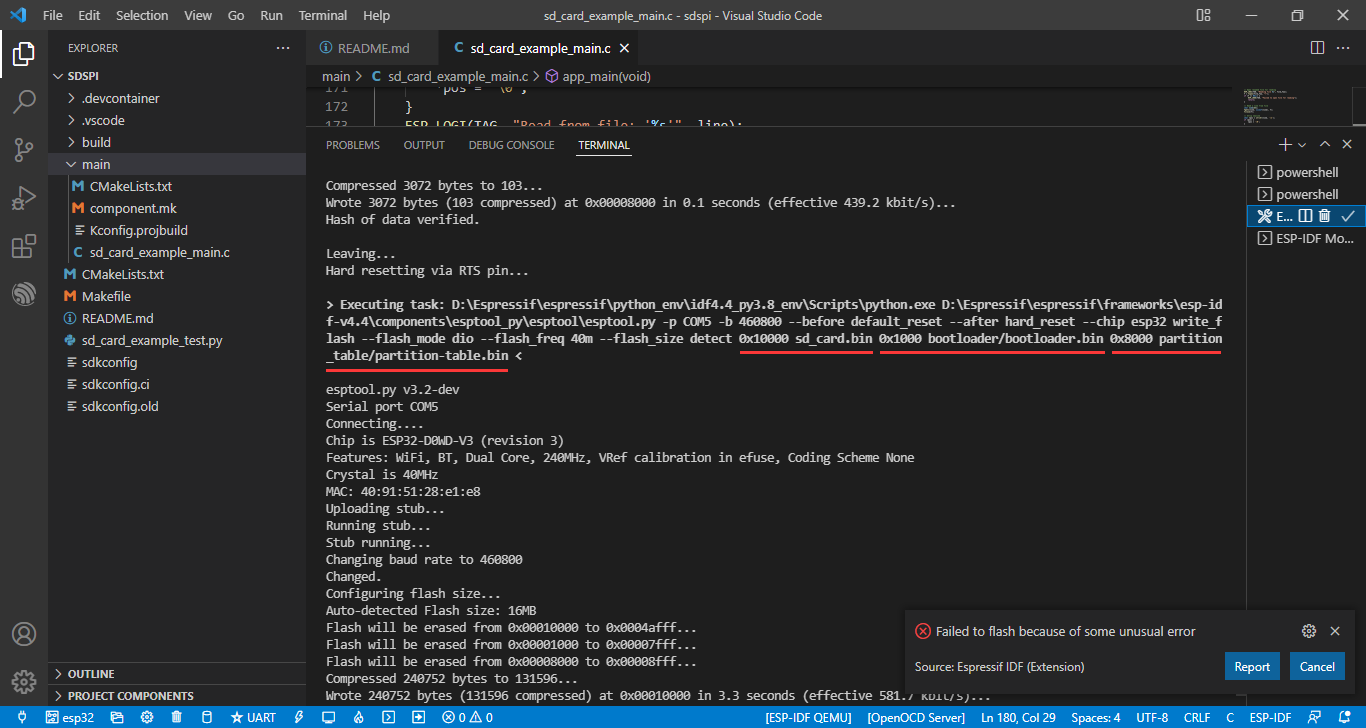The height and width of the screenshot is (728, 1366).
Task: Select serial port via plug icon
Action: click(x=22, y=717)
